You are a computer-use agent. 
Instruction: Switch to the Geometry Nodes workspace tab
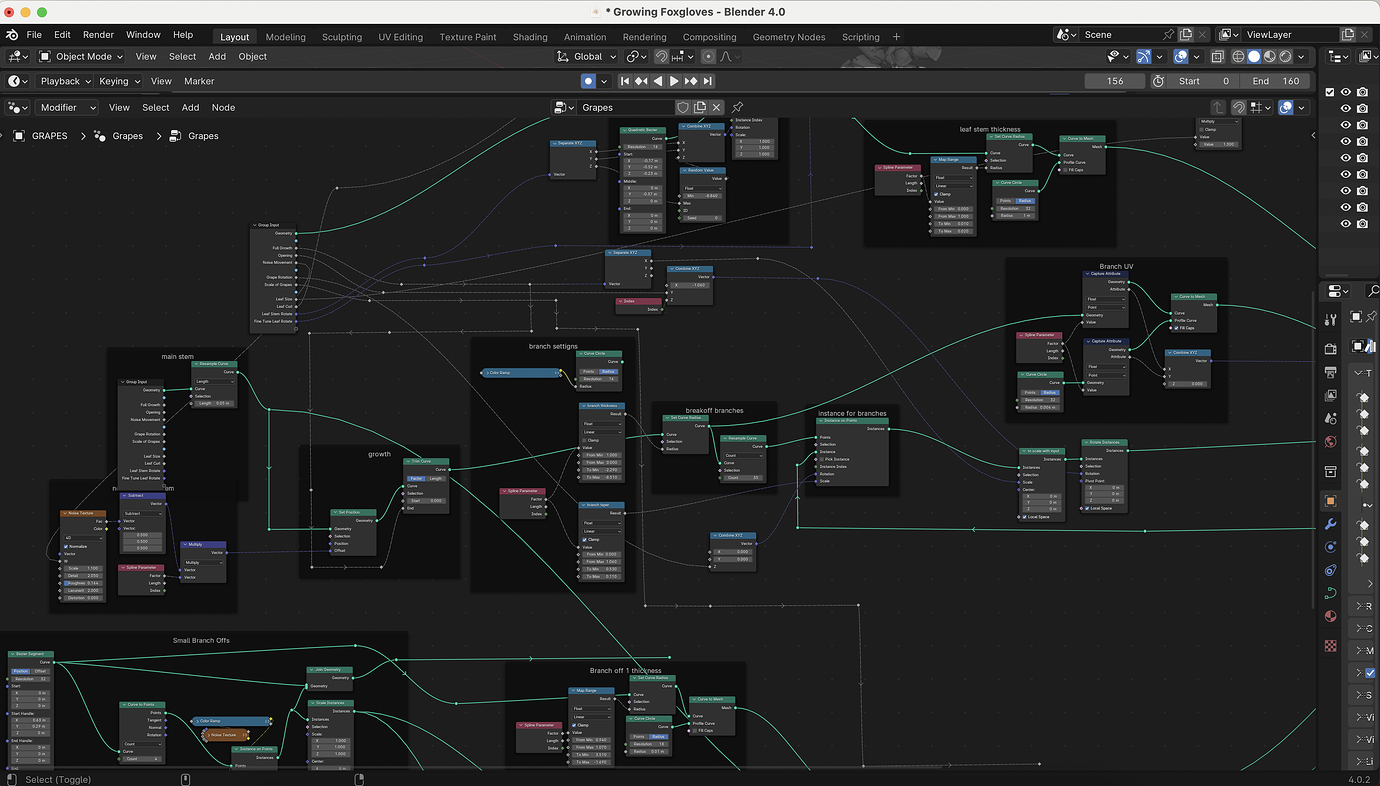pyautogui.click(x=789, y=37)
